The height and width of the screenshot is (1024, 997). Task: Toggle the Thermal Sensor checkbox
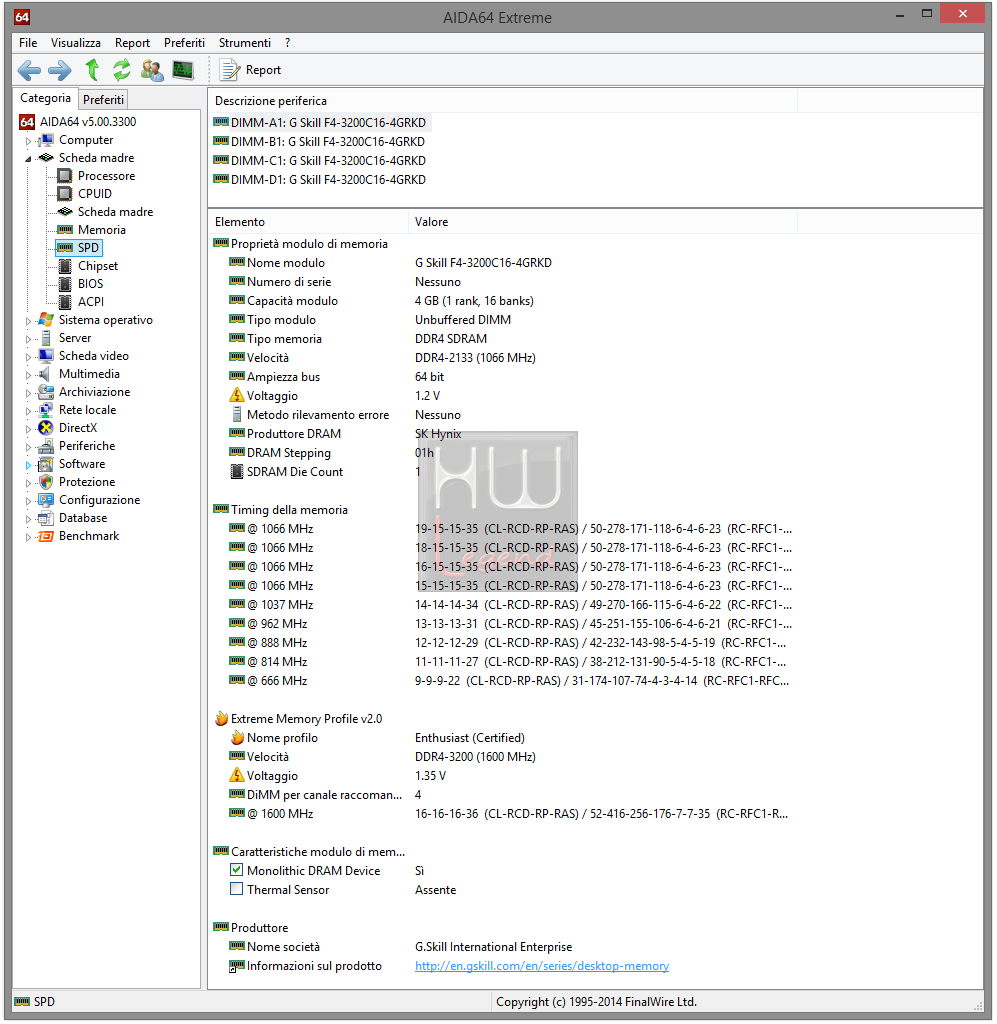tap(236, 889)
